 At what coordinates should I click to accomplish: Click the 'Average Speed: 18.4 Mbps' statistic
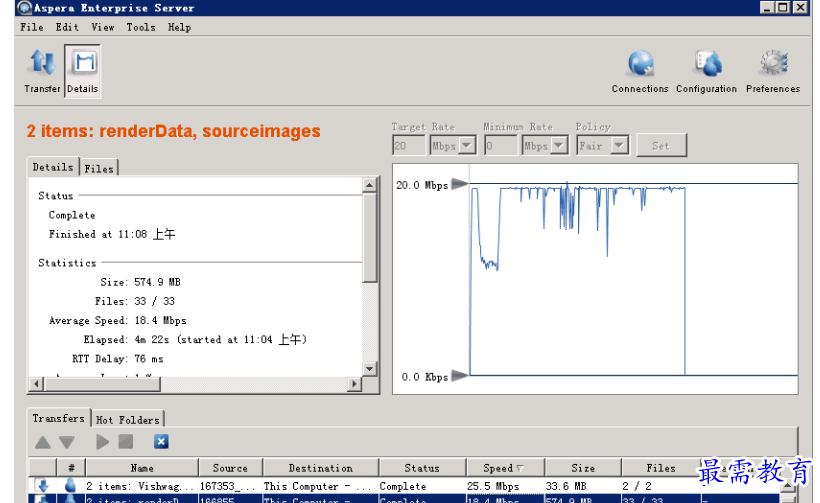pyautogui.click(x=118, y=321)
